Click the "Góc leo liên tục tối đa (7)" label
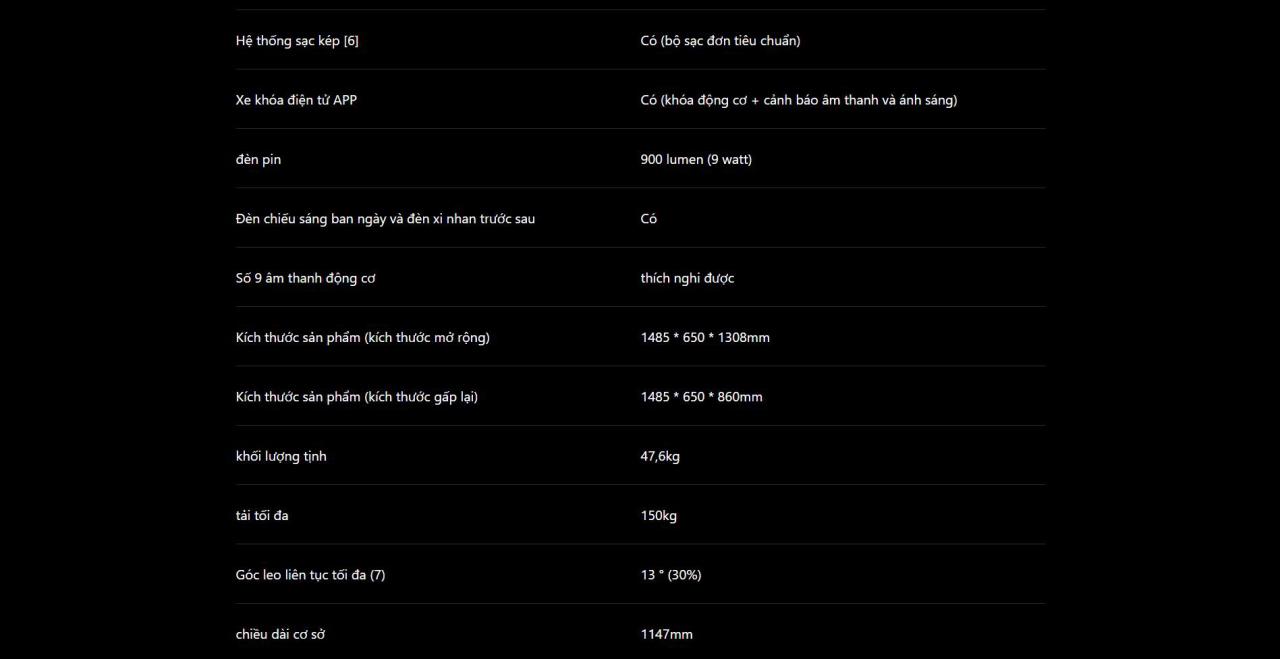Image resolution: width=1280 pixels, height=659 pixels. 310,575
